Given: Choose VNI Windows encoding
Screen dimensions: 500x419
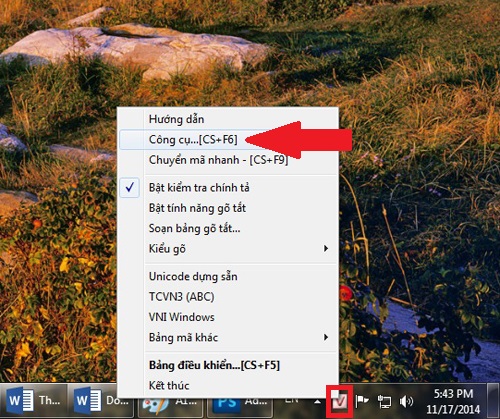Looking at the screenshot, I should (229, 317).
